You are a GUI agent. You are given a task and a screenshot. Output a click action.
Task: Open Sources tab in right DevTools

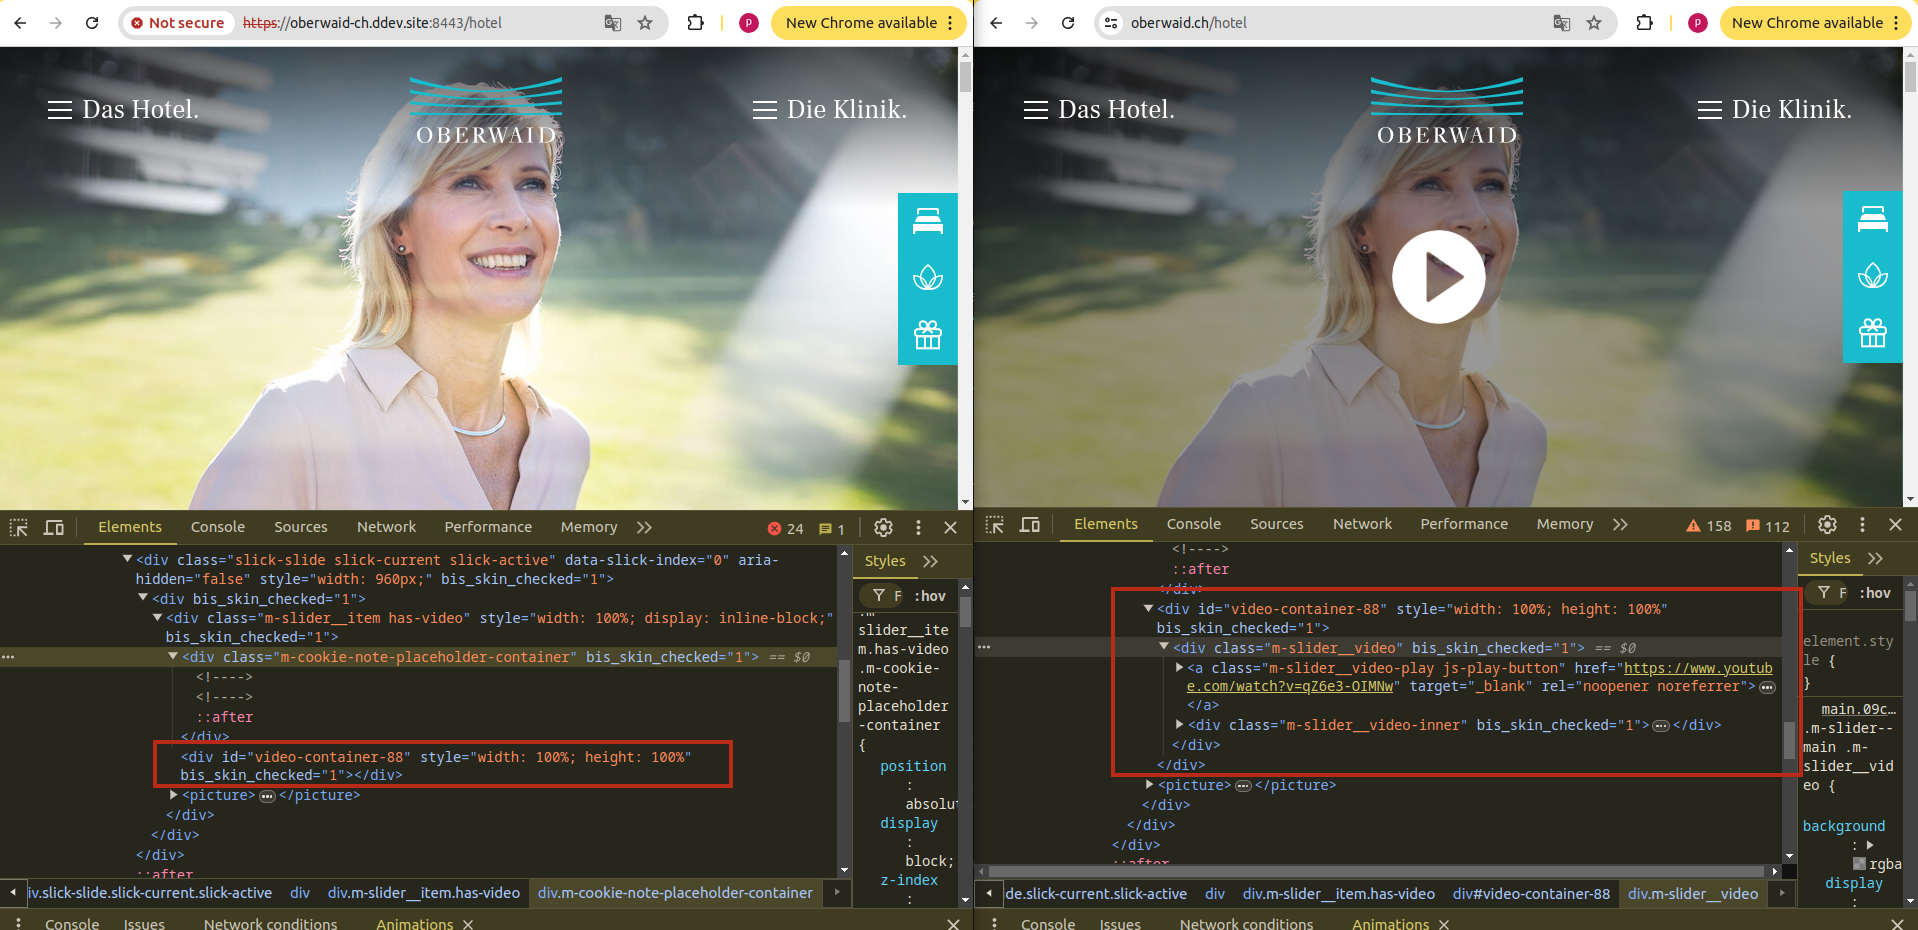[1276, 524]
